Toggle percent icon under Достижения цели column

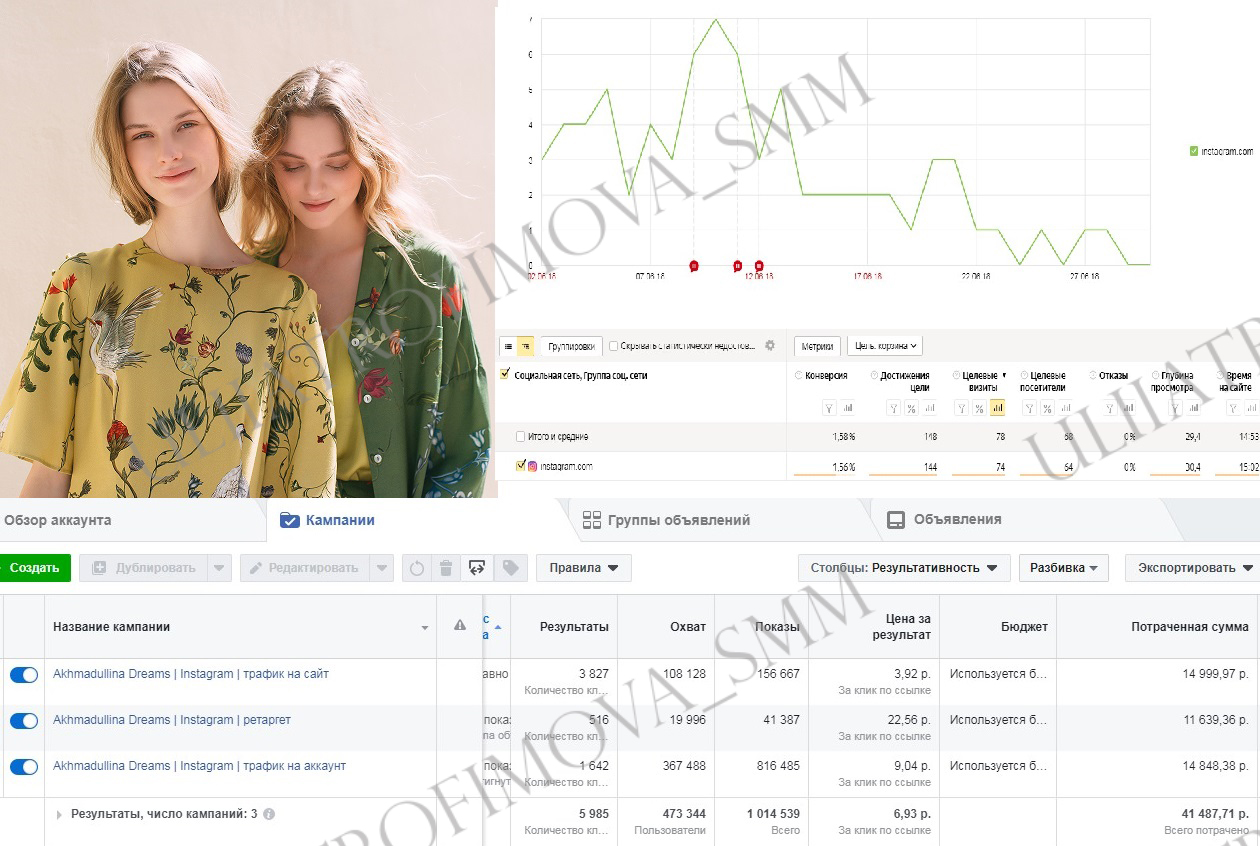point(911,408)
